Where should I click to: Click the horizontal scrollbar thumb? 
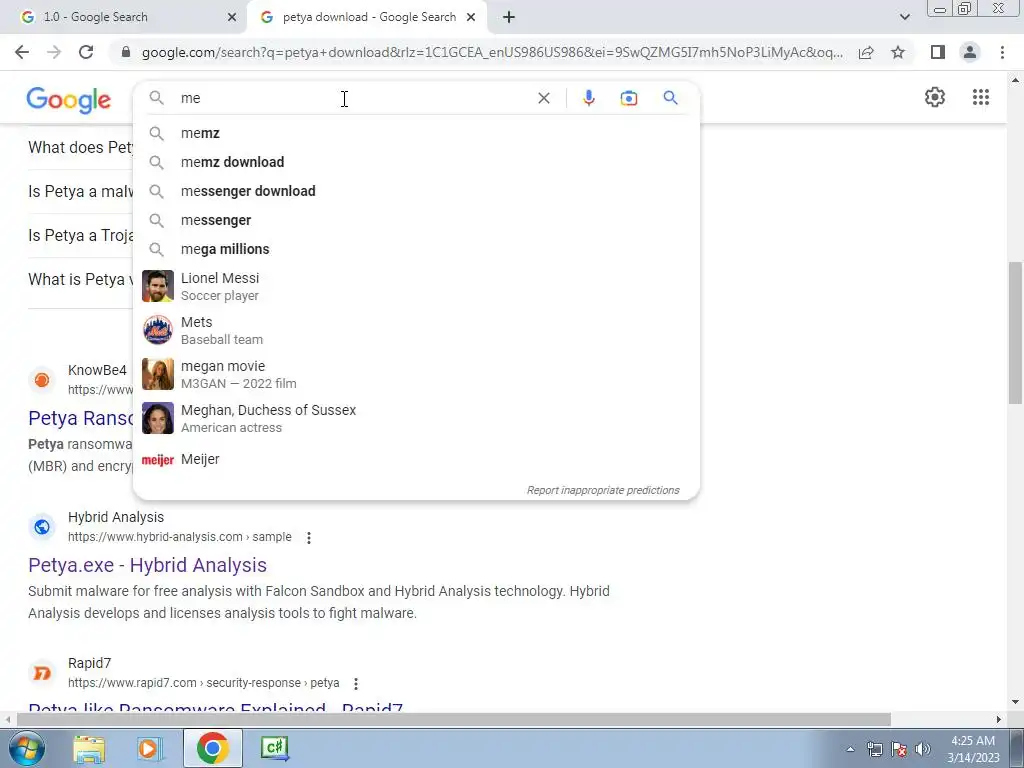coord(454,719)
